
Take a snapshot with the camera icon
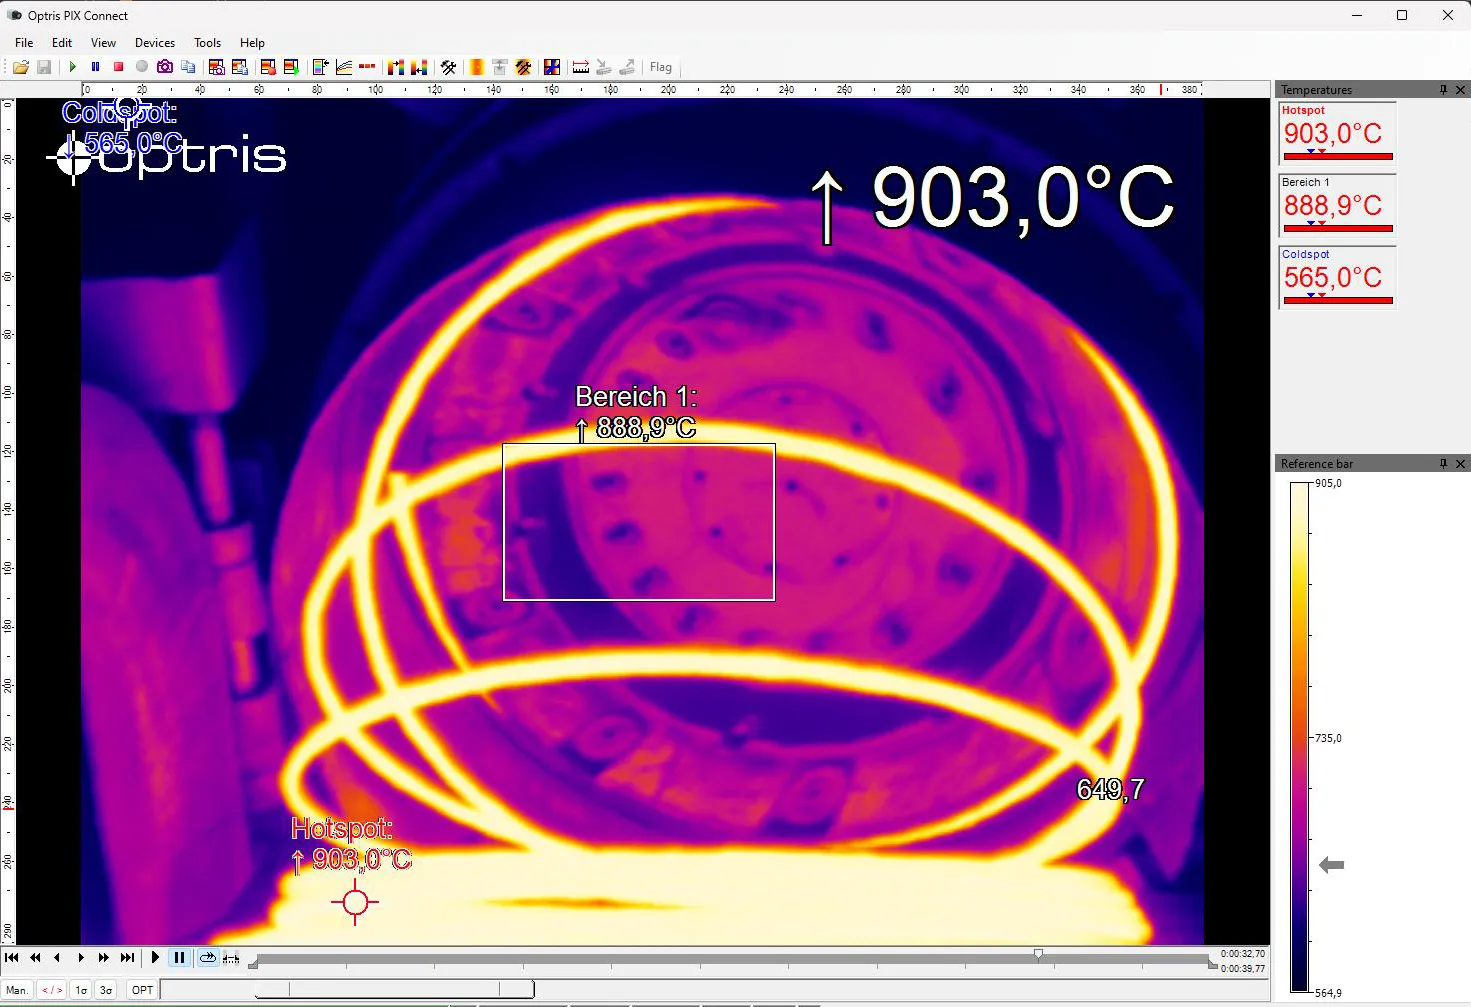(165, 67)
